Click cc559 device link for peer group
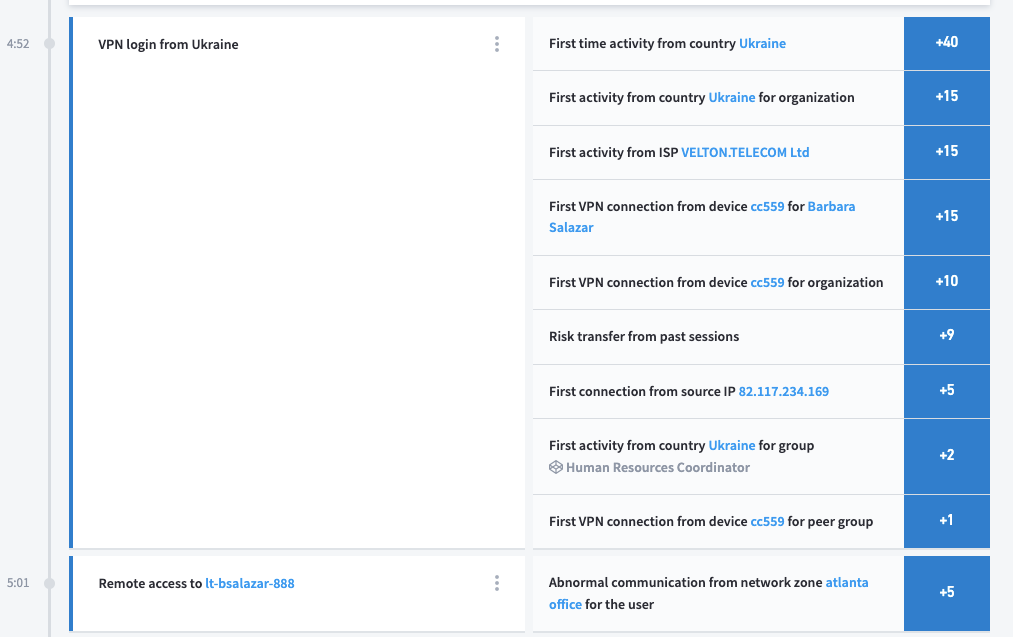Screen dimensions: 1013x637 click(x=767, y=521)
